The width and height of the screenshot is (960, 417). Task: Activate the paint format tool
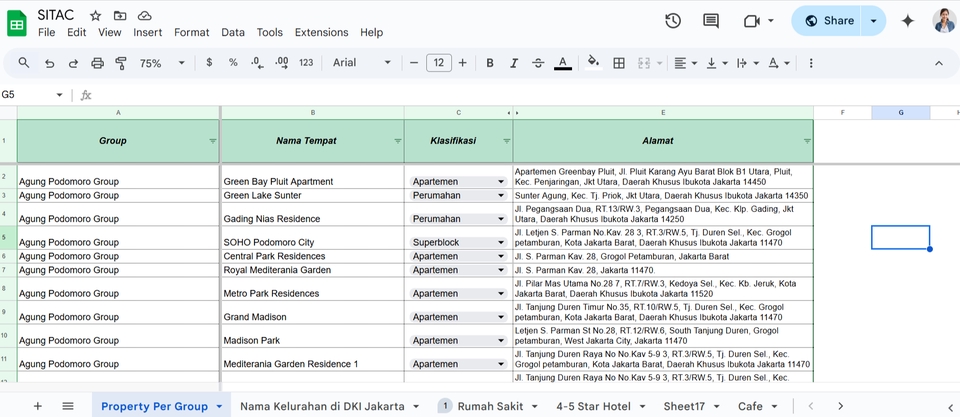coord(121,63)
